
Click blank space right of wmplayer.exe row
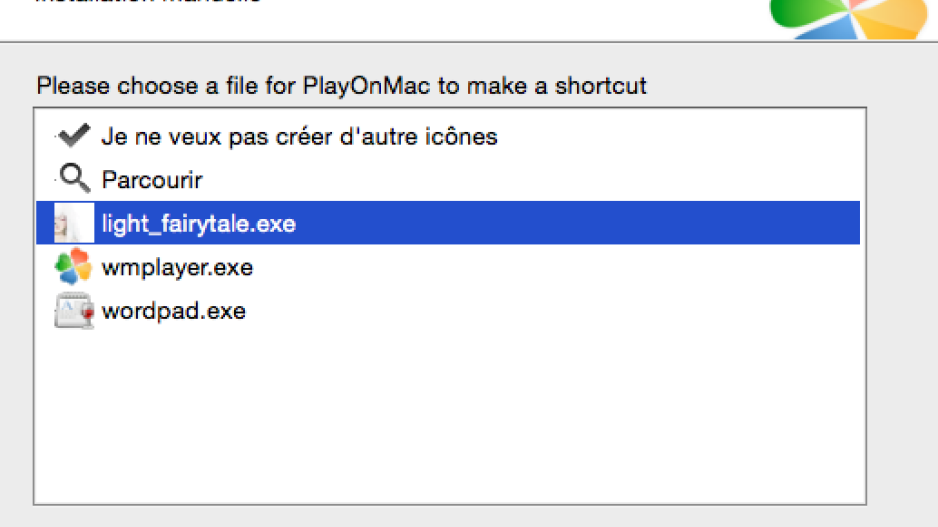(556, 267)
